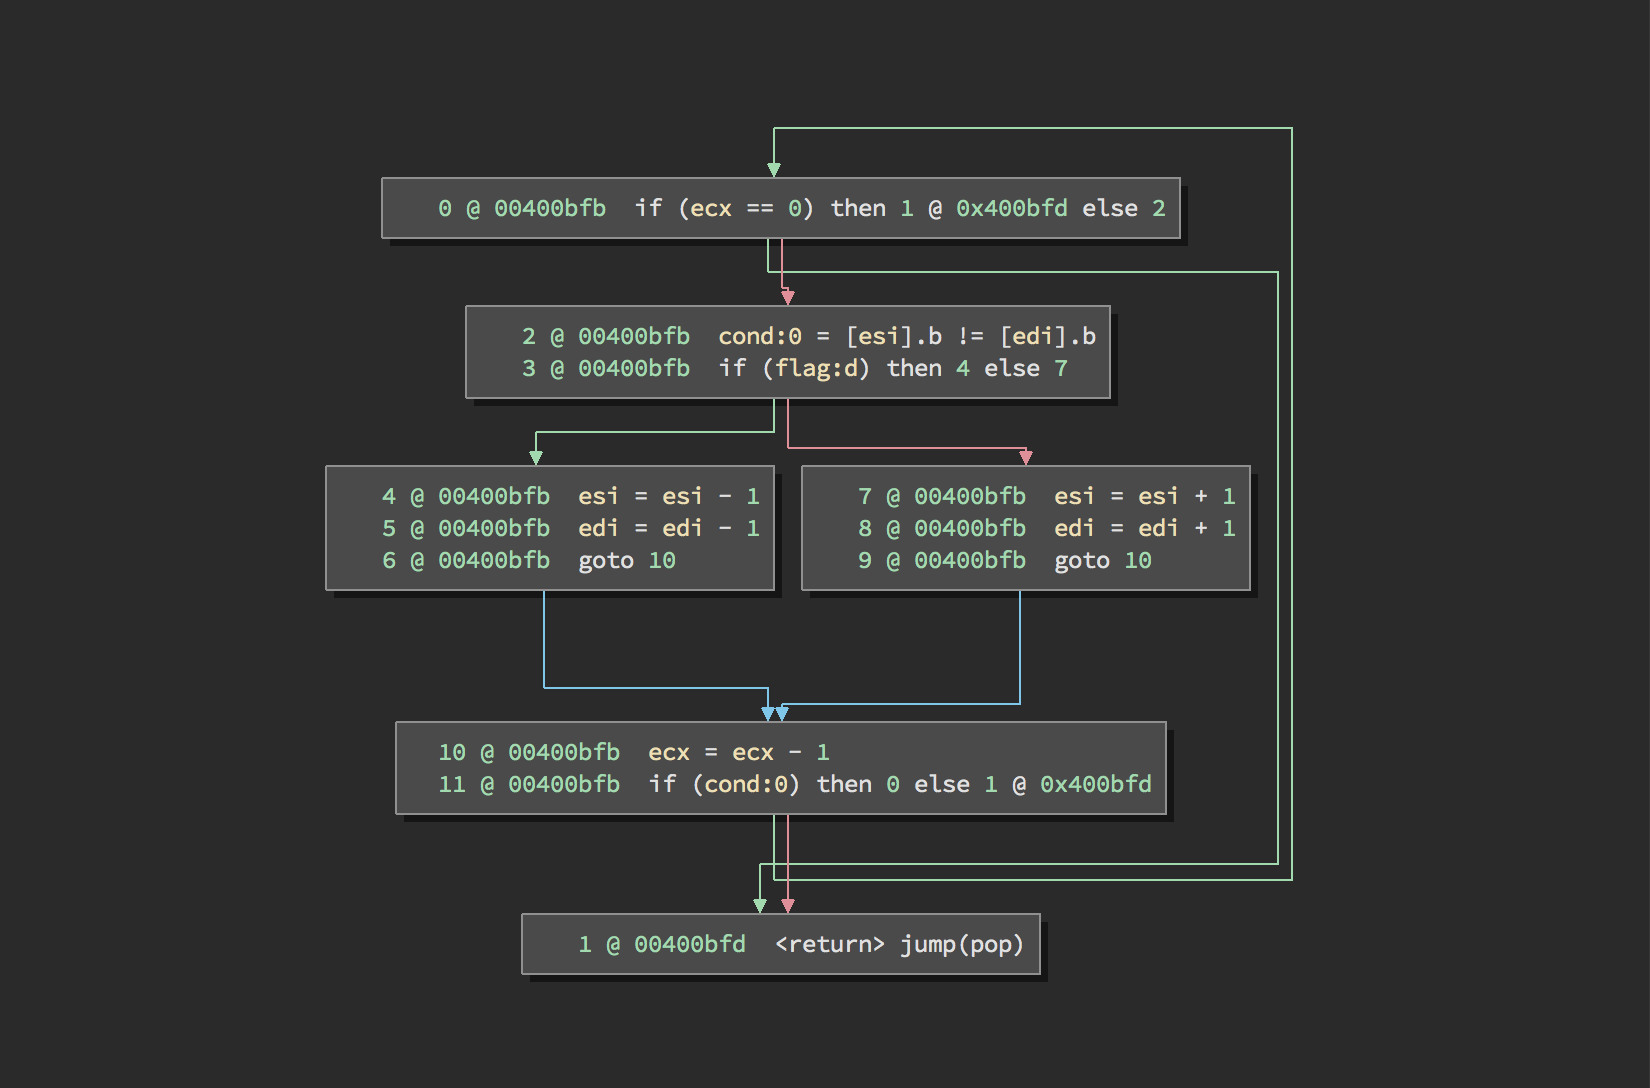
Task: Click the [edi].b memory operand
Action: pyautogui.click(x=1047, y=336)
